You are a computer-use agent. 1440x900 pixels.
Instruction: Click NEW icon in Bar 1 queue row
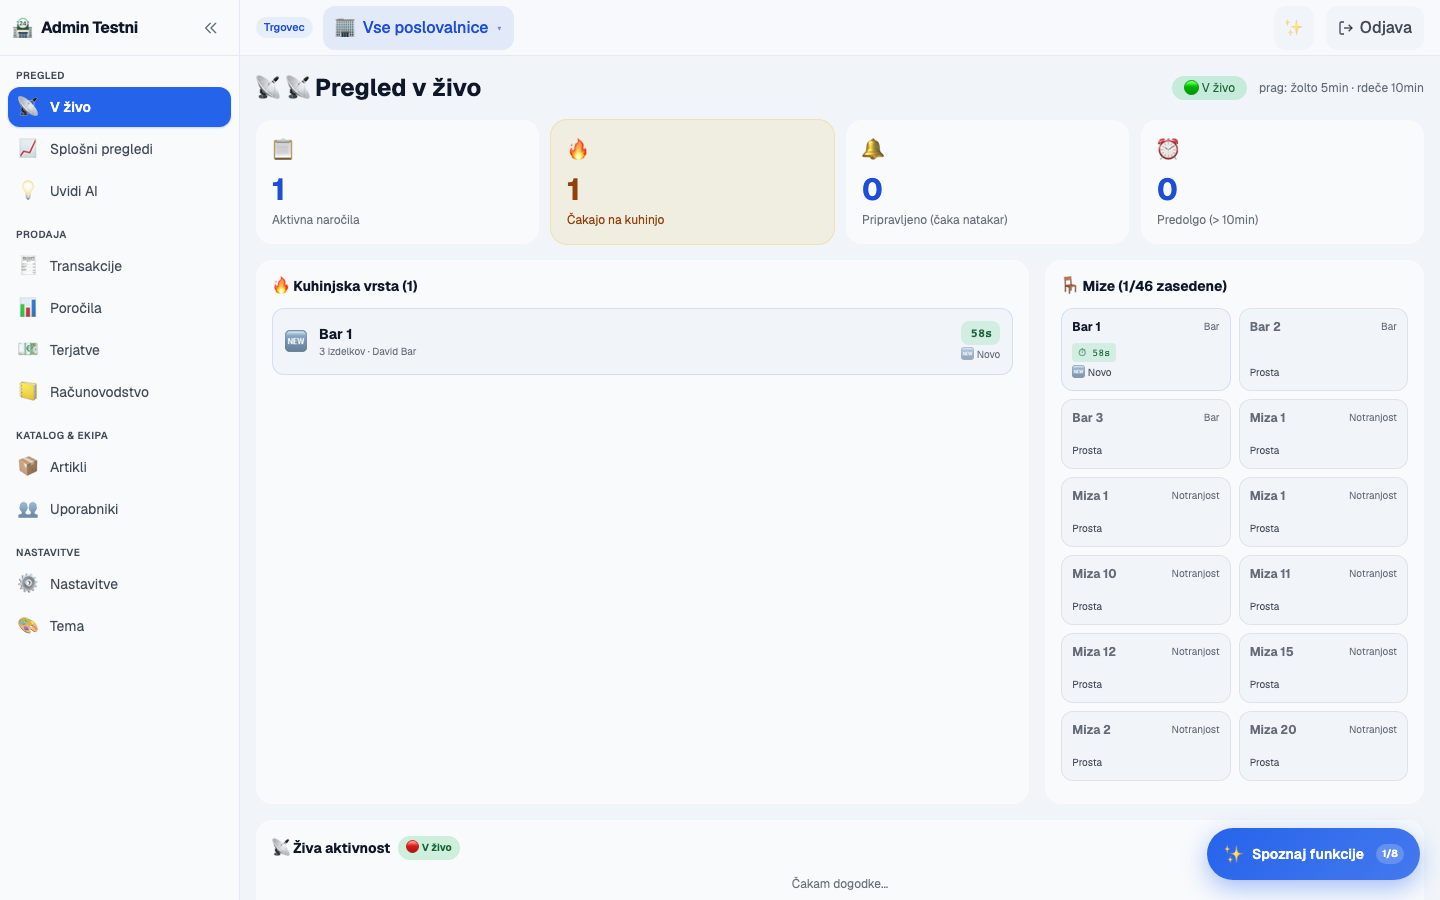[x=296, y=341]
